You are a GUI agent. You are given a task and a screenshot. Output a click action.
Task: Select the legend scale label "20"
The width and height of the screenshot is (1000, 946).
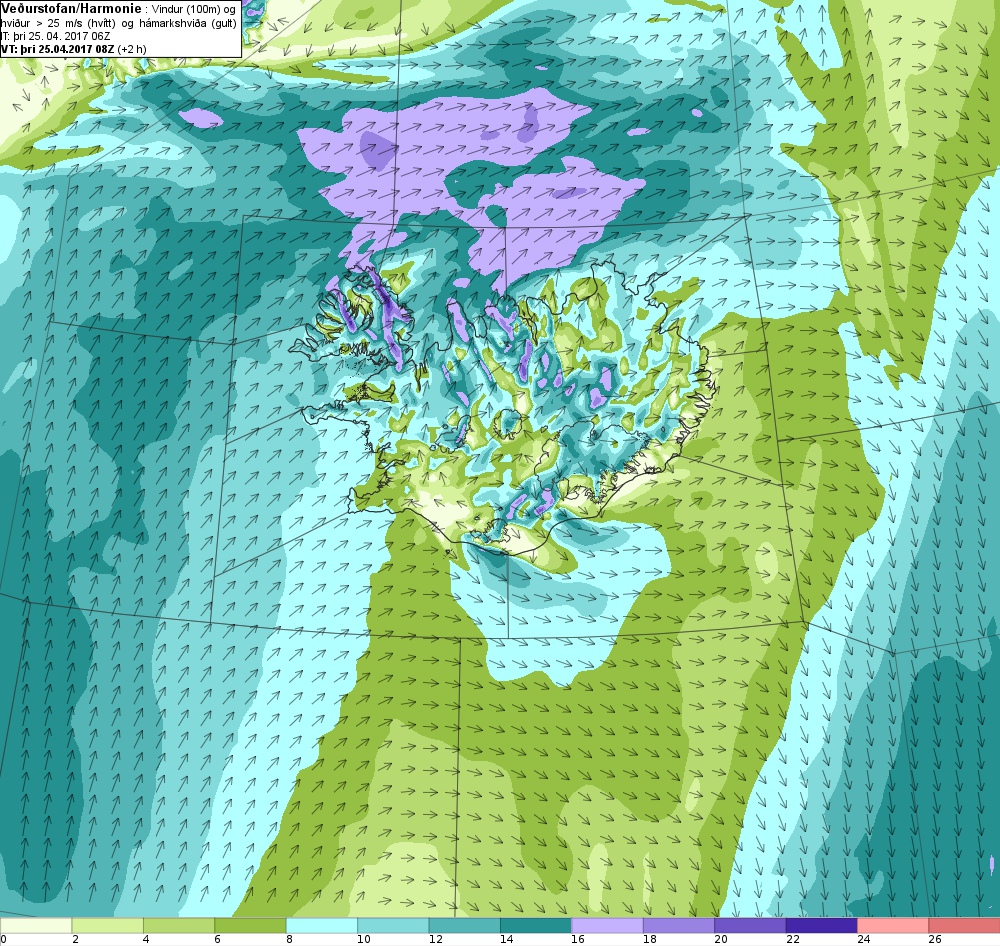[721, 939]
